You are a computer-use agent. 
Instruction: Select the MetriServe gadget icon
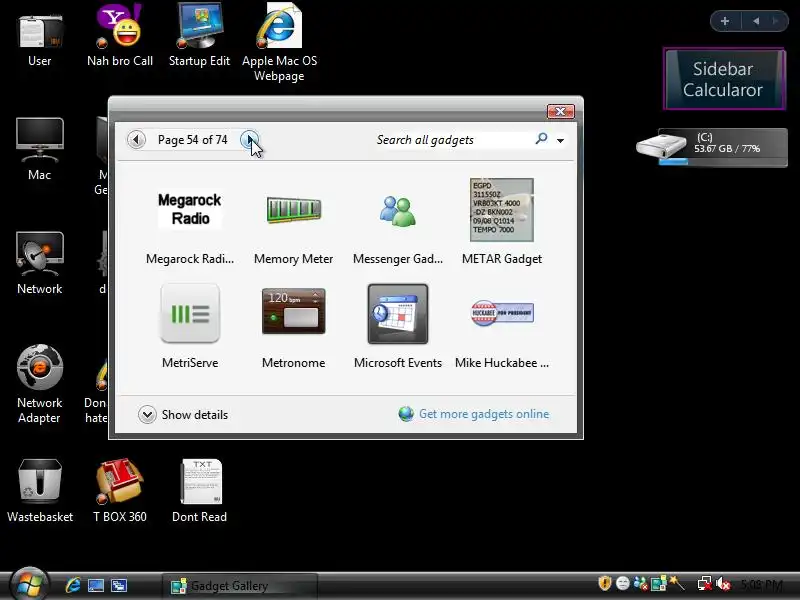[190, 313]
